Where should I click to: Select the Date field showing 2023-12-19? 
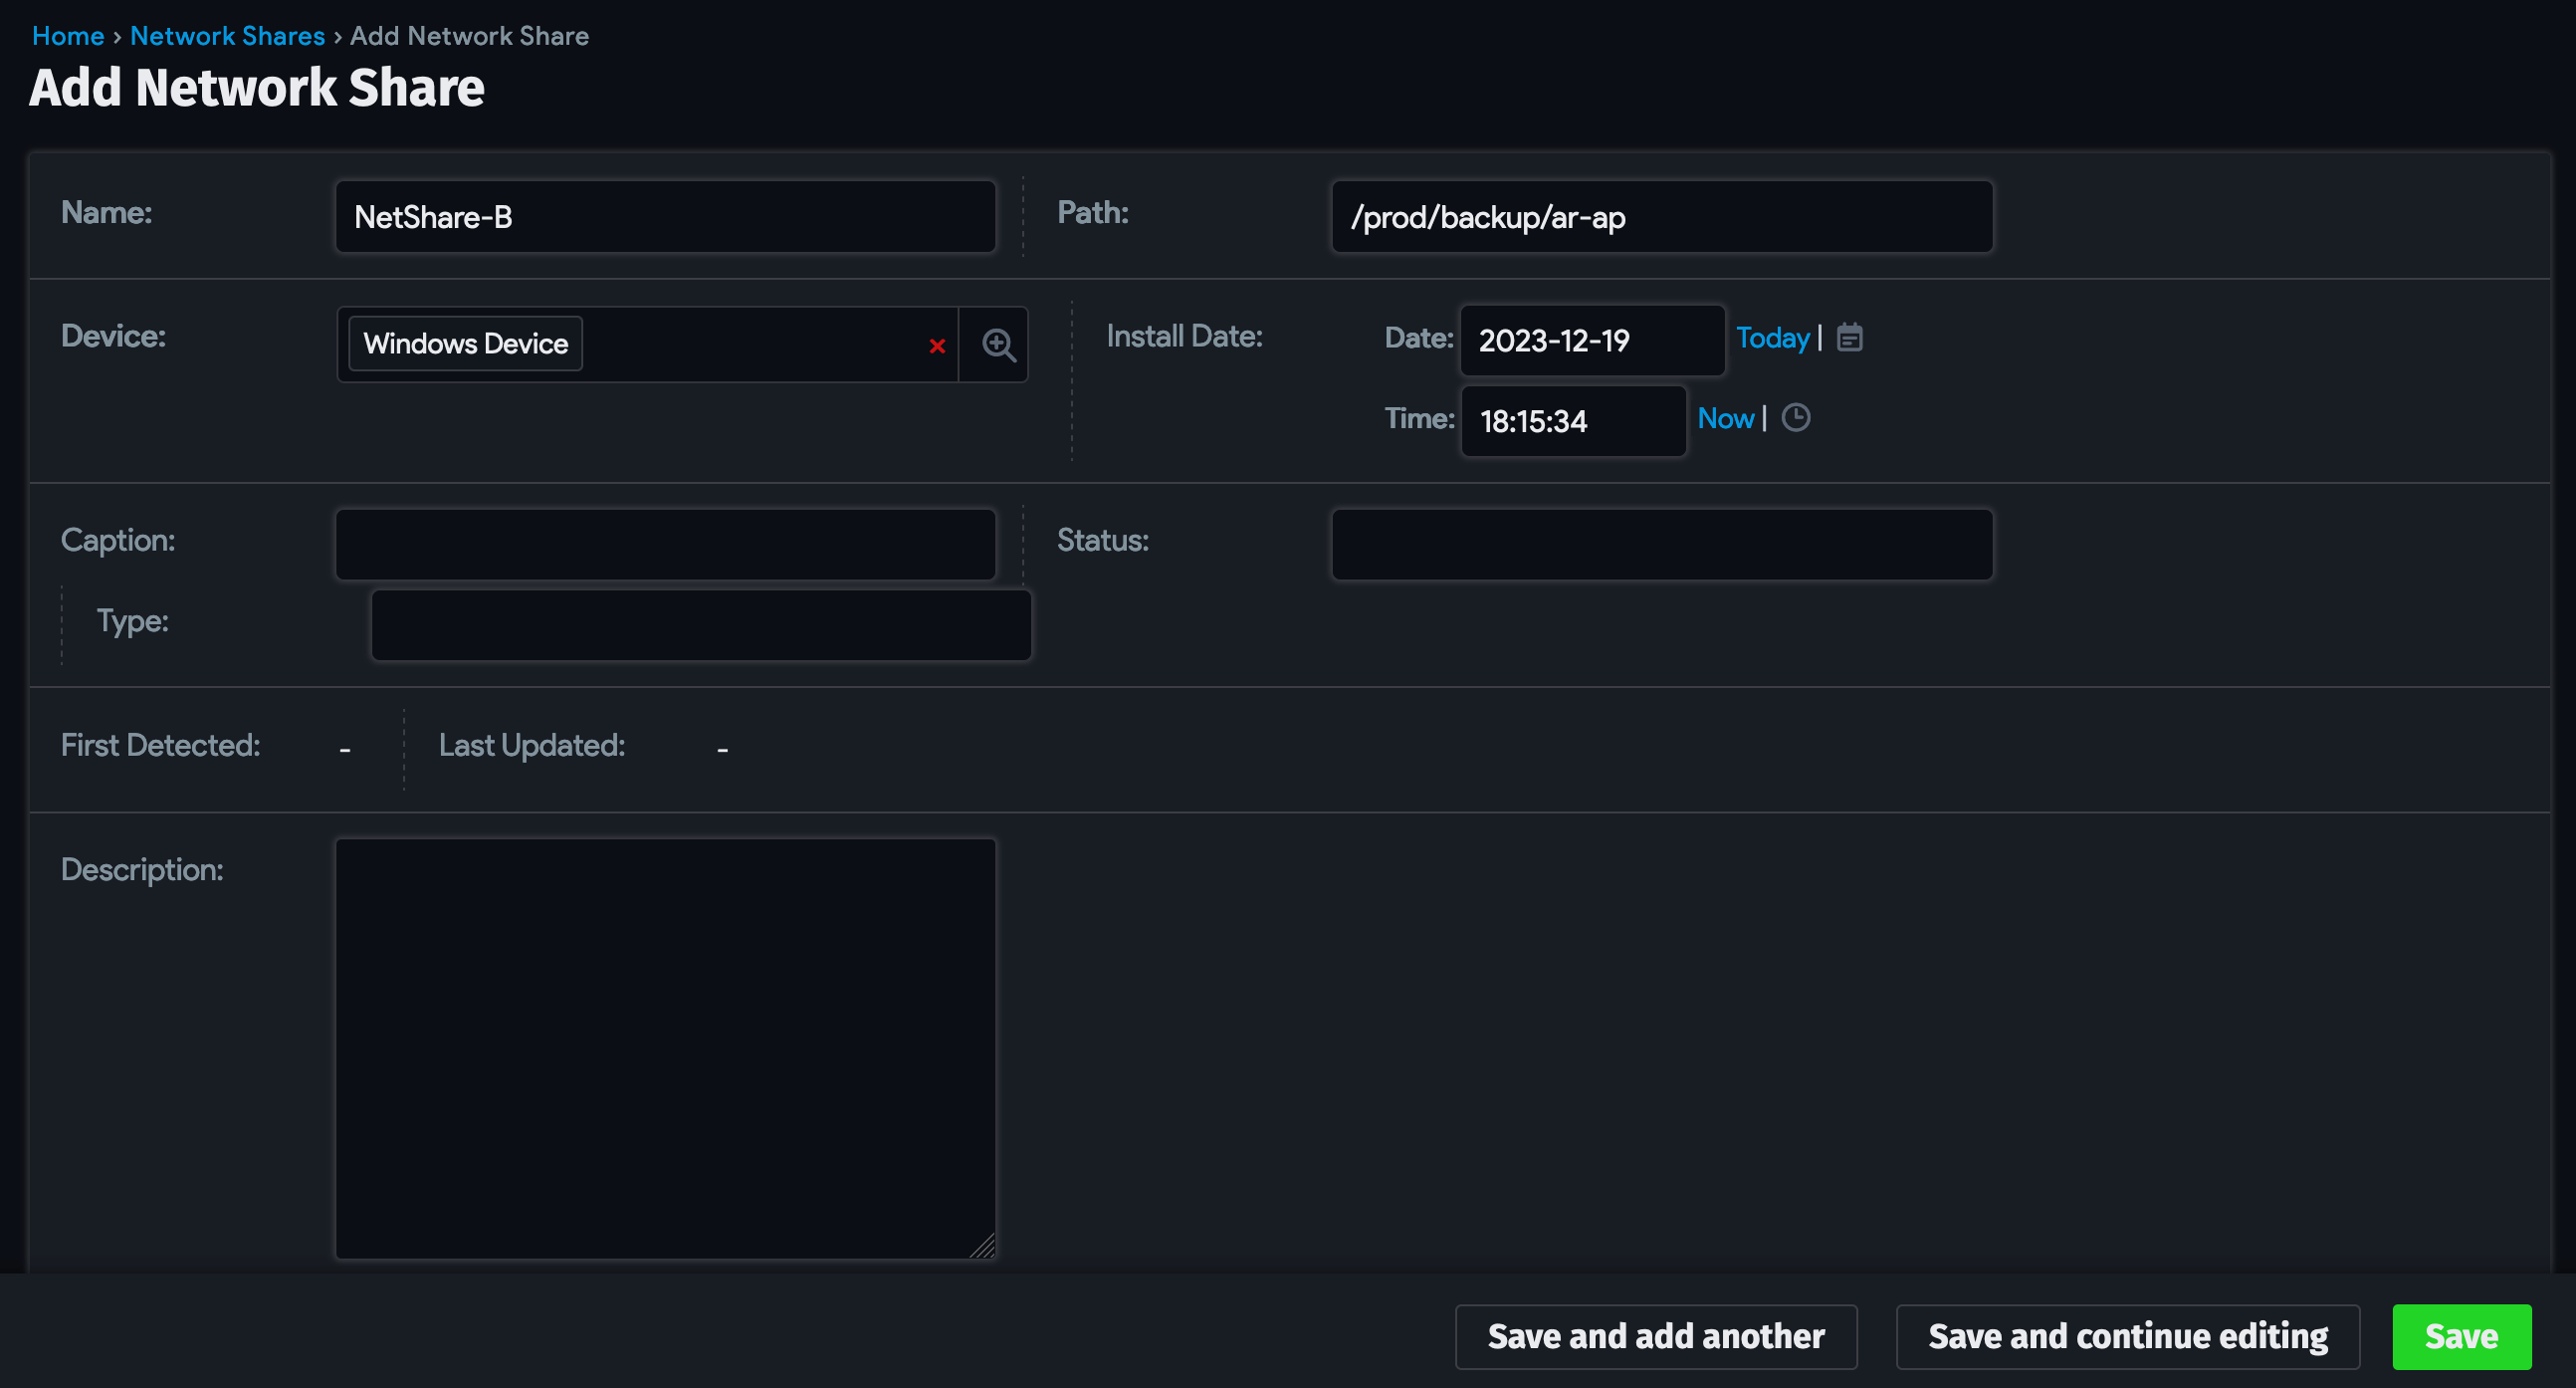point(1591,340)
